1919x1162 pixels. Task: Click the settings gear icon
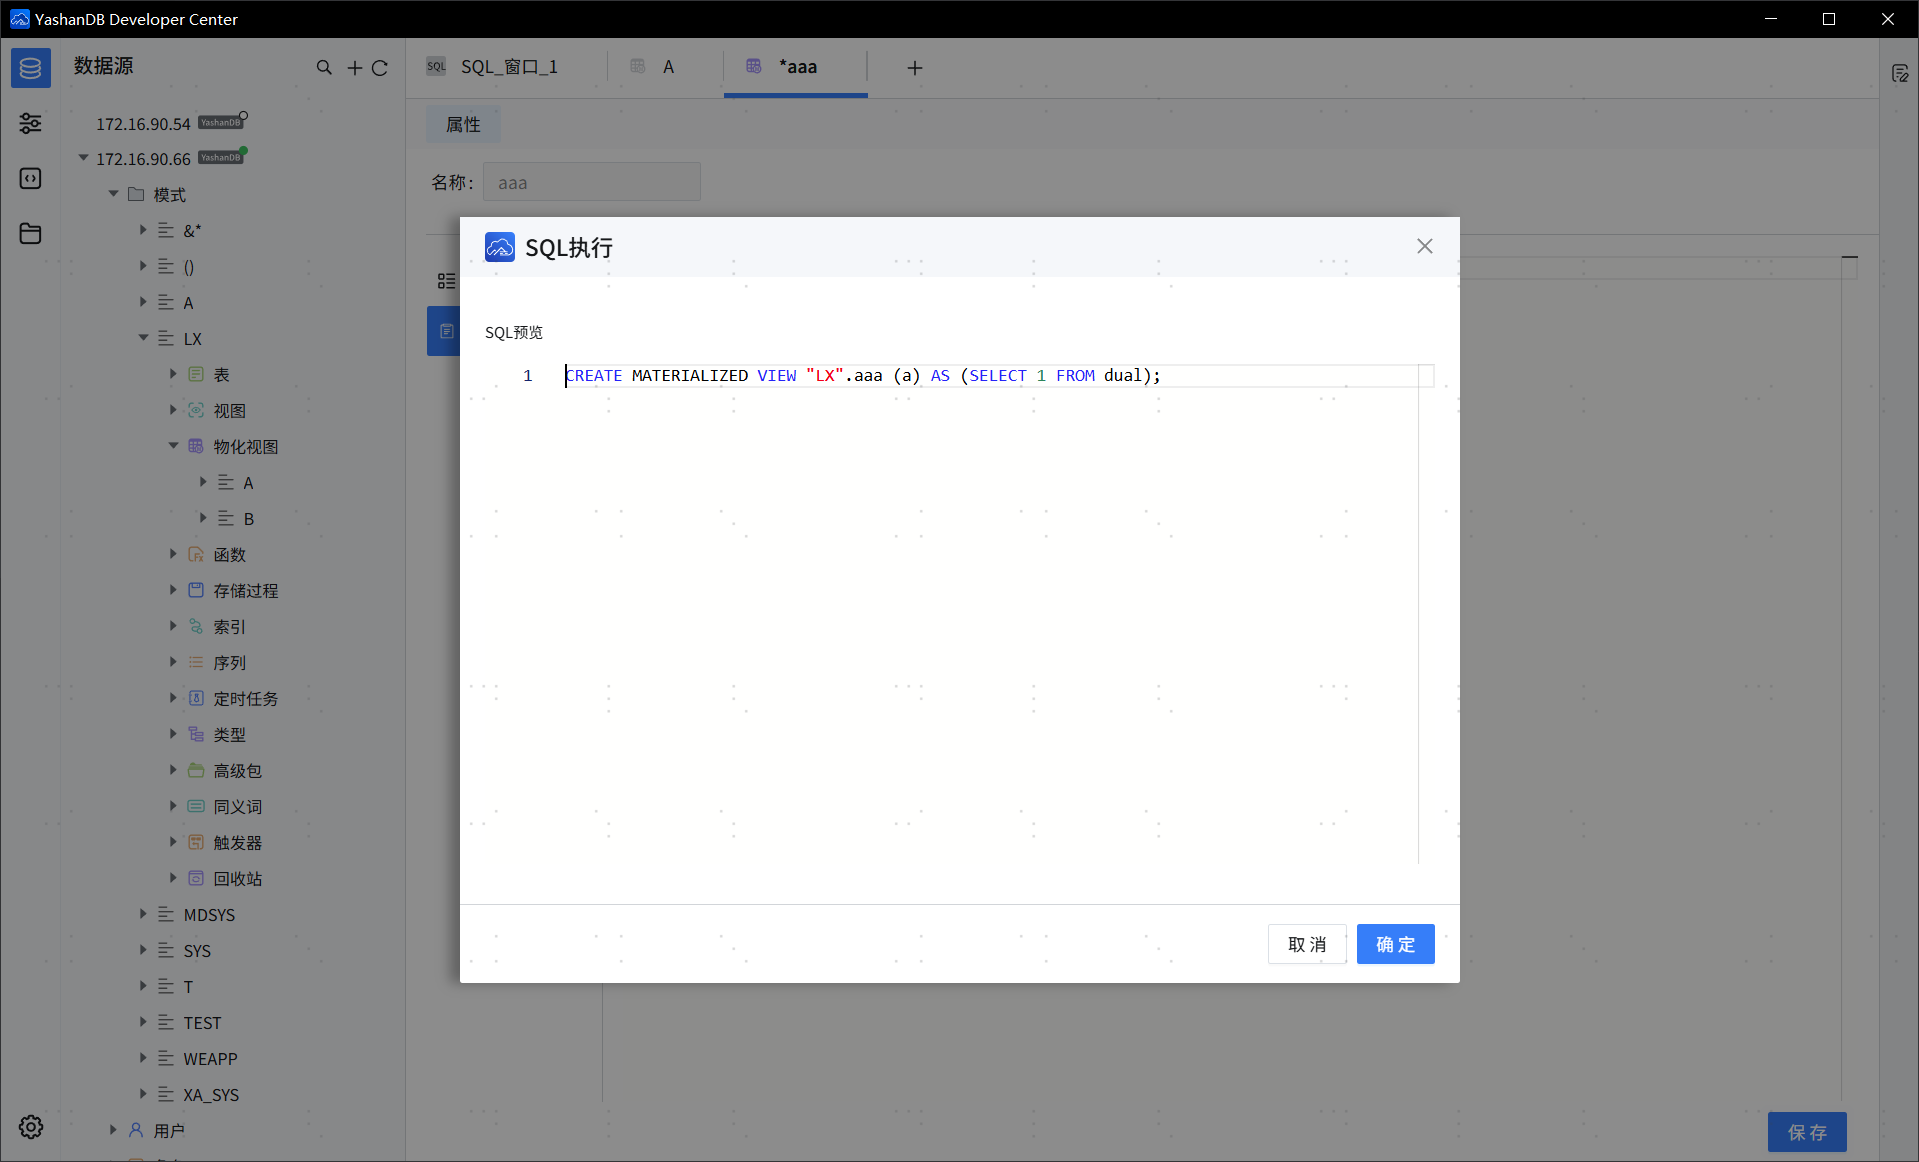coord(31,1127)
